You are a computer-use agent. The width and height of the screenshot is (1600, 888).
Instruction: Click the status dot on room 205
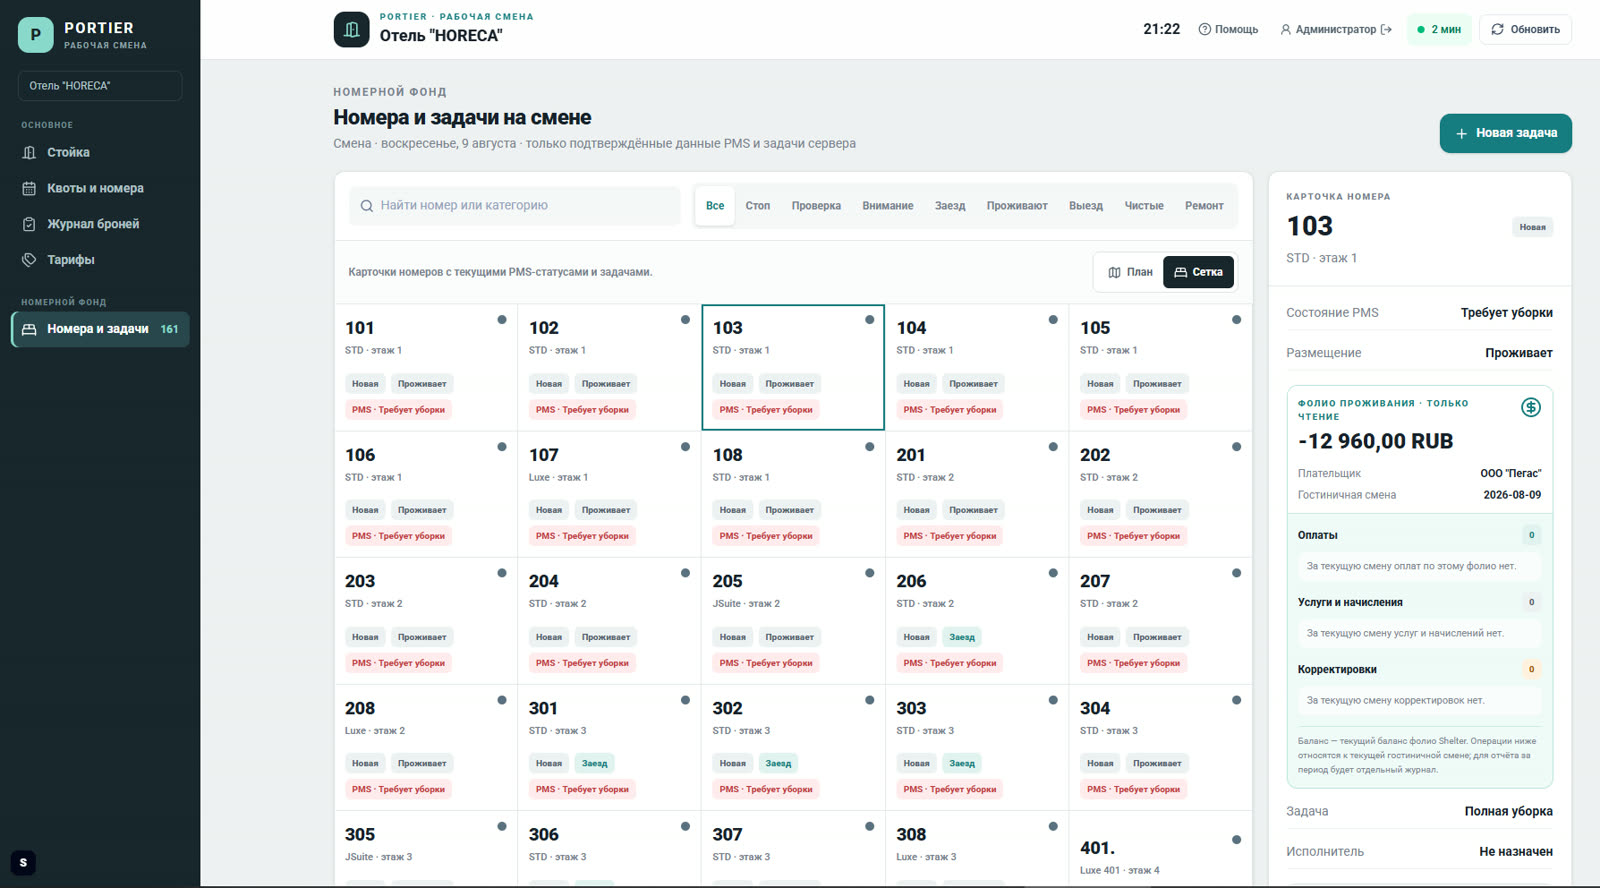pyautogui.click(x=870, y=573)
